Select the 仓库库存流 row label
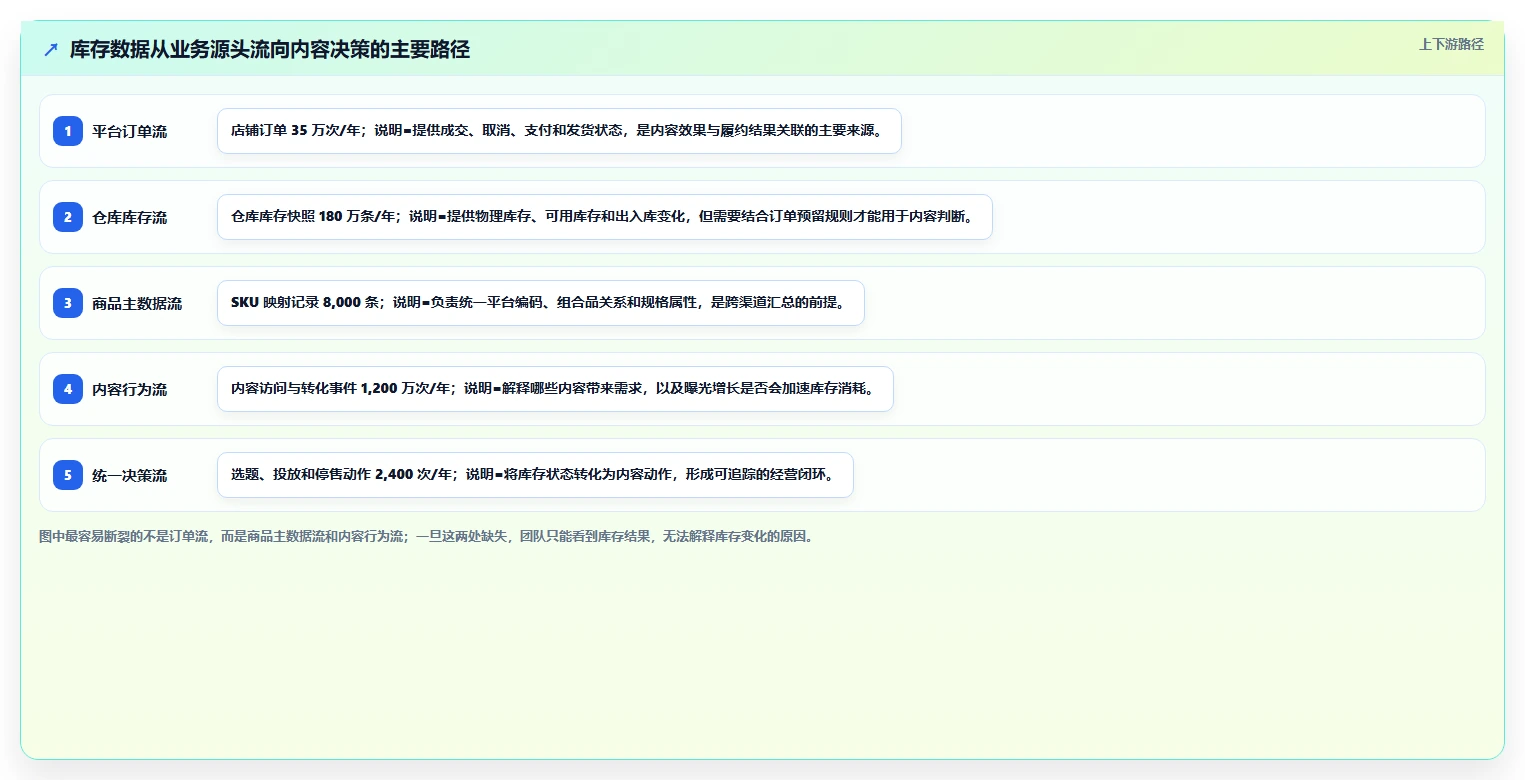 pos(130,217)
